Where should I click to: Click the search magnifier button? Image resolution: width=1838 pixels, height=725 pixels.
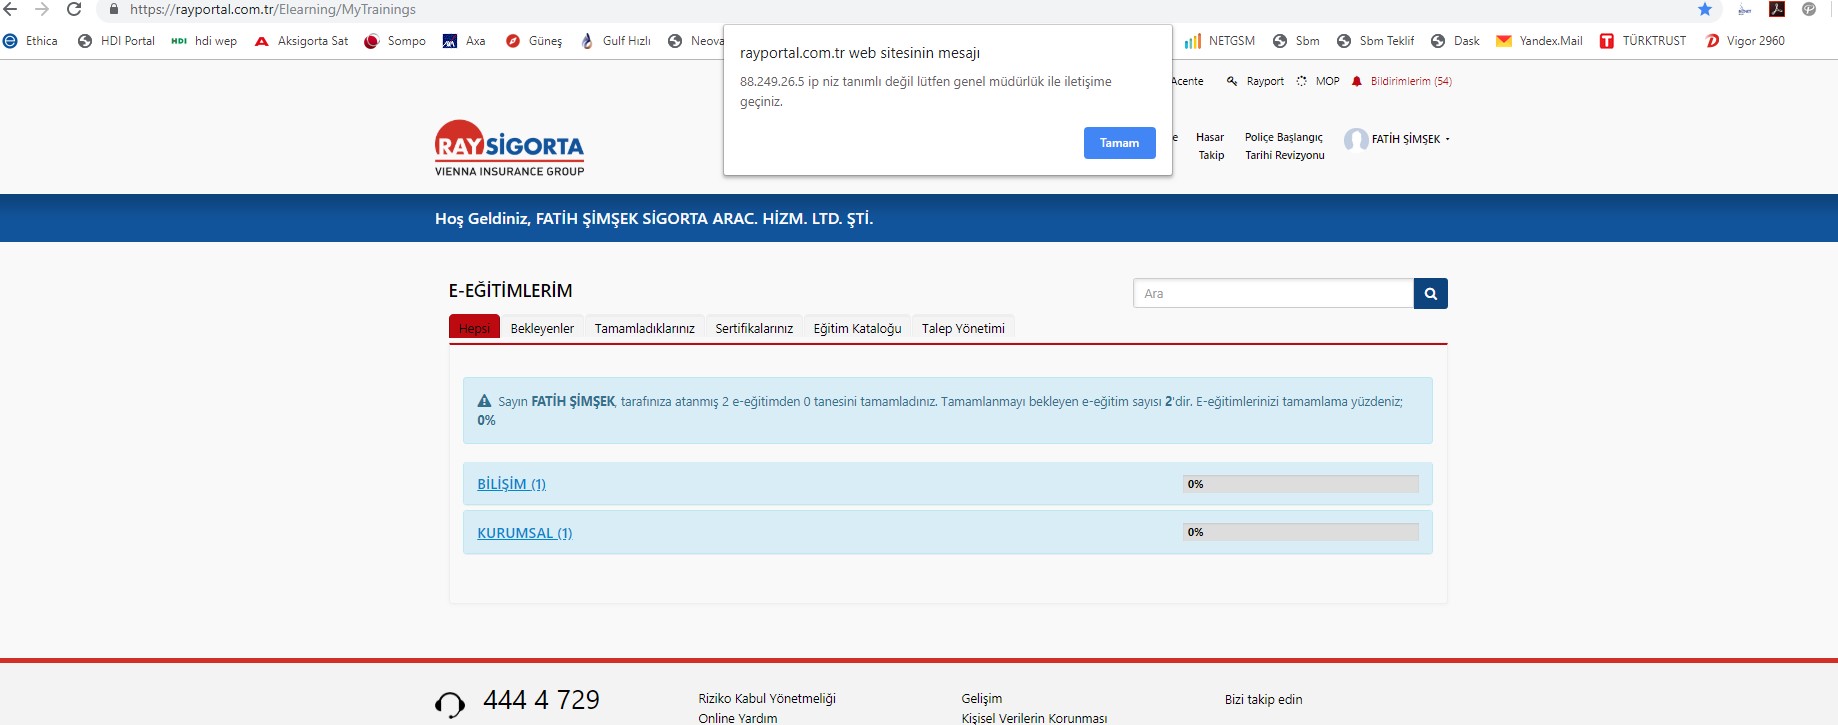(1430, 294)
